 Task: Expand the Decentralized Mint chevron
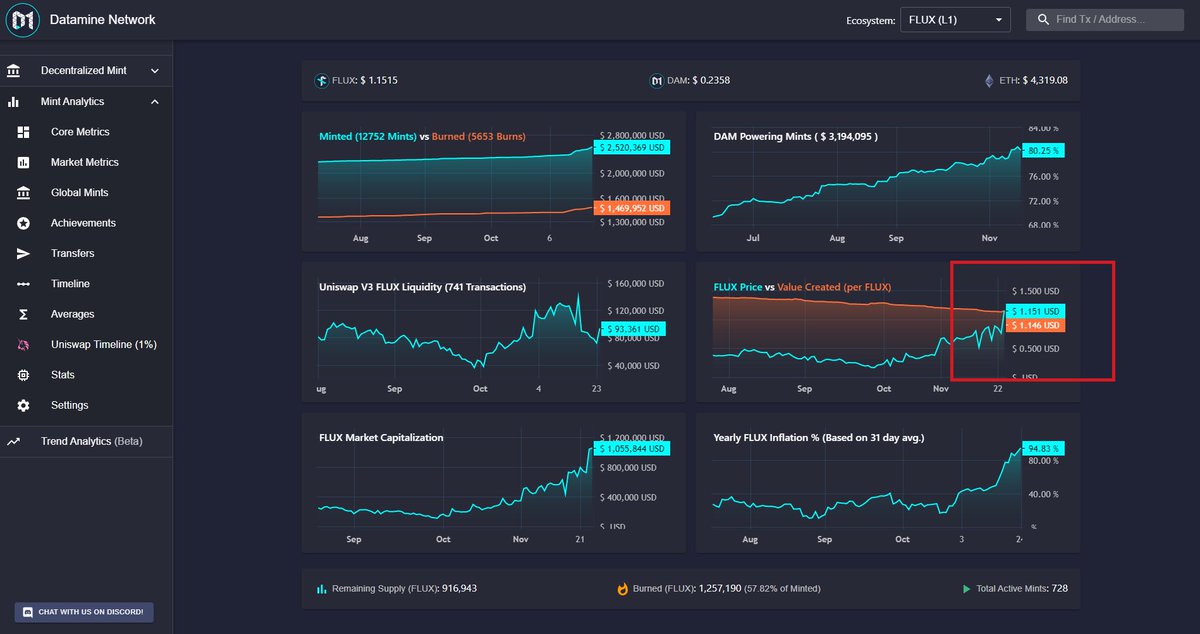[154, 71]
